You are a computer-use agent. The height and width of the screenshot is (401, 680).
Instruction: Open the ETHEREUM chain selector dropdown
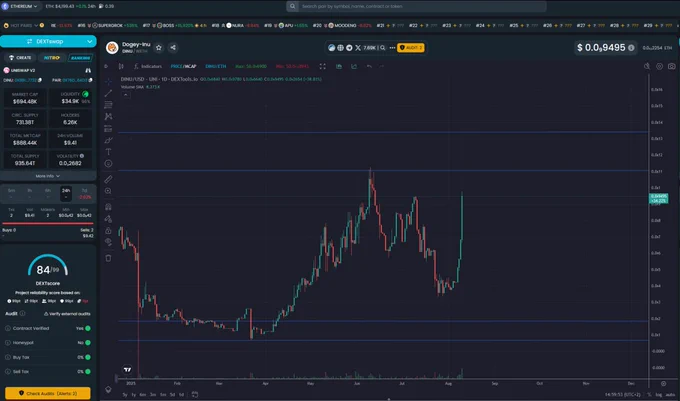20,6
